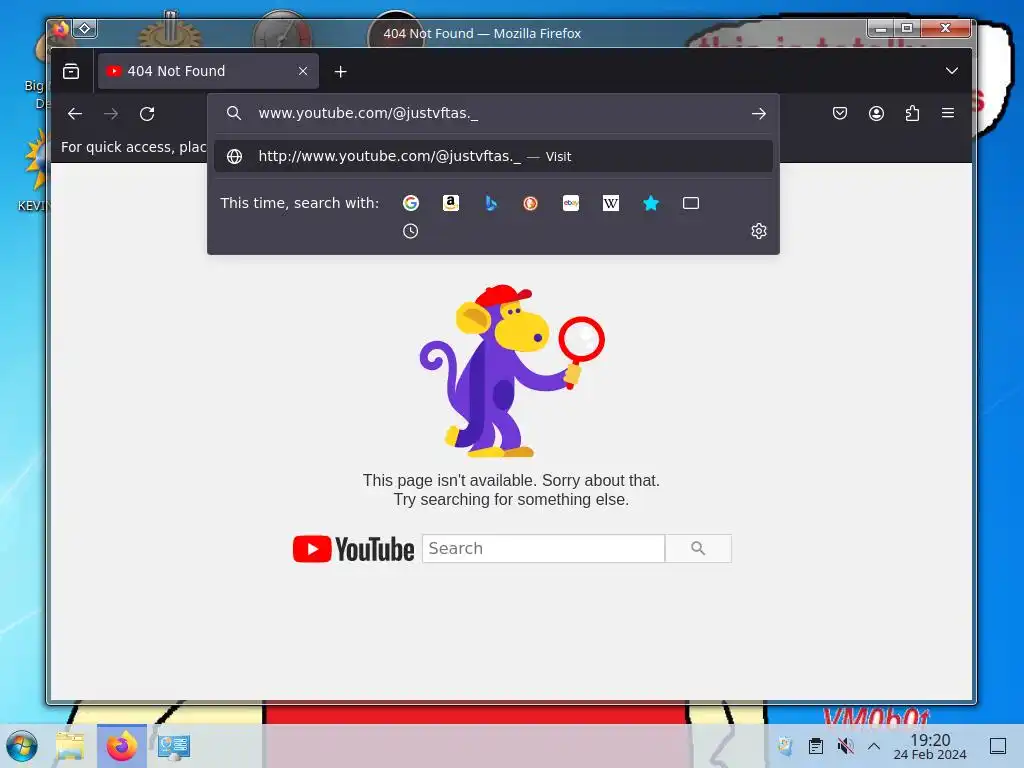Click the YouTube logo
Screen dimensions: 1024x768
(x=353, y=549)
